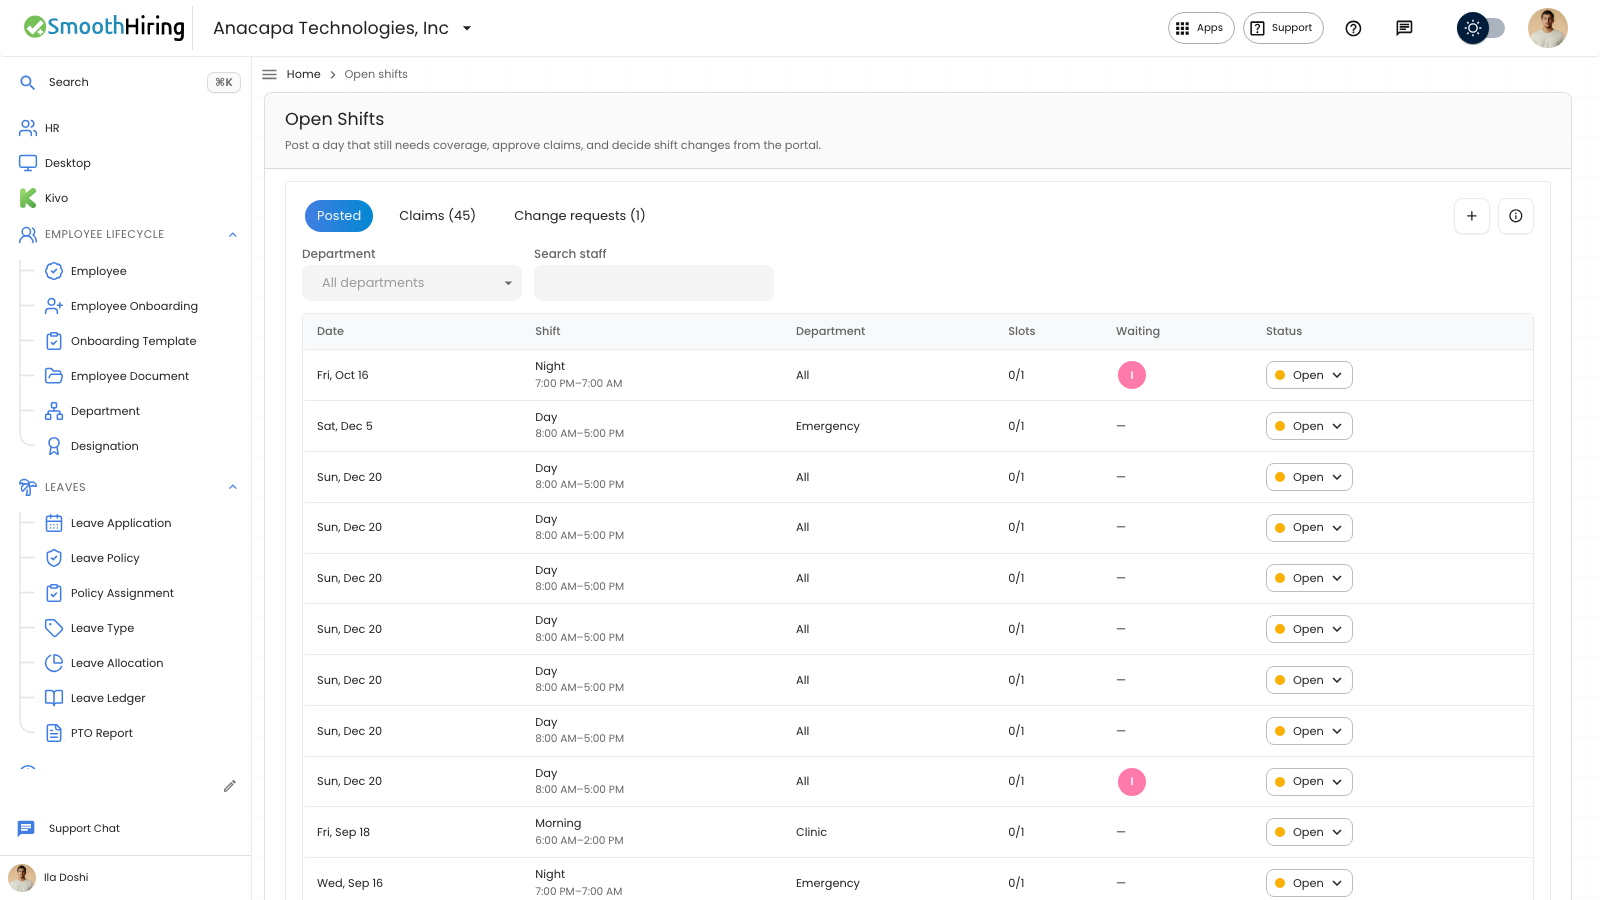Open Department sidebar icon
Viewport: 1600px width, 900px height.
click(54, 411)
